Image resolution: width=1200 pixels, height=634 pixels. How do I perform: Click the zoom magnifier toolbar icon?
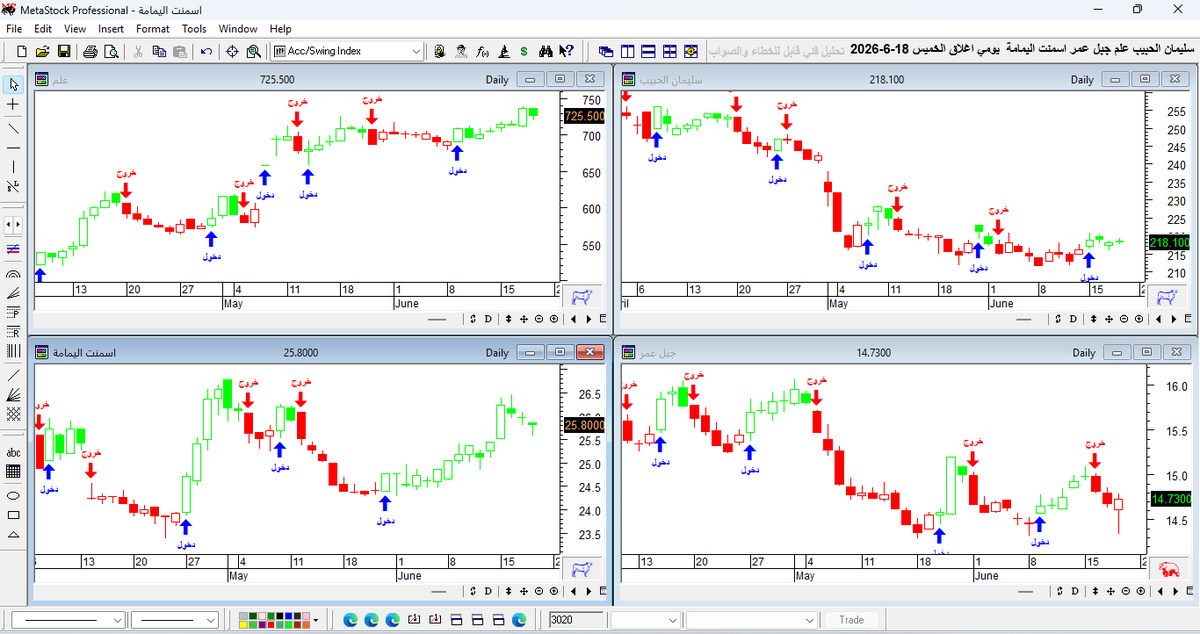[253, 51]
